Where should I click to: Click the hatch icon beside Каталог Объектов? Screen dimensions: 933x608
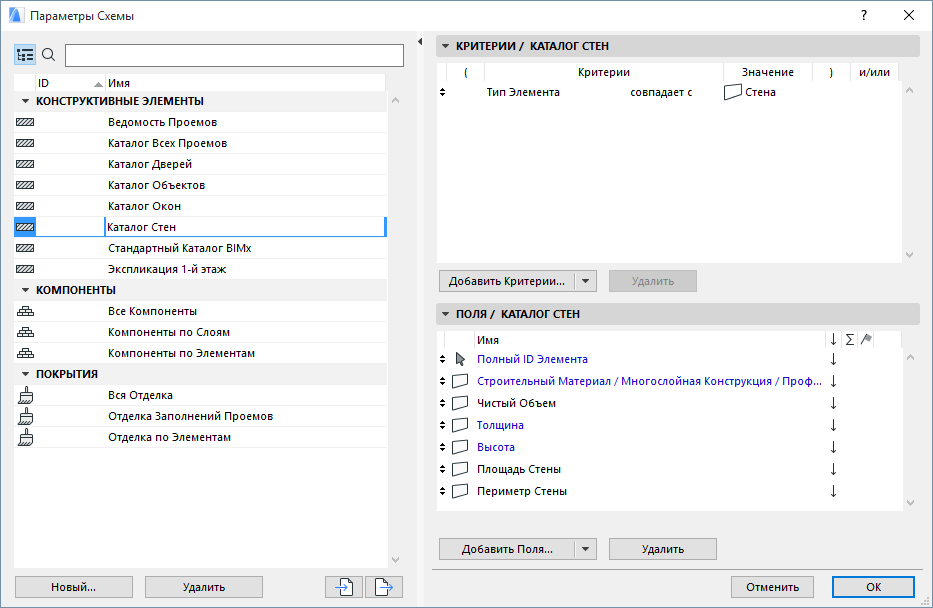click(25, 185)
